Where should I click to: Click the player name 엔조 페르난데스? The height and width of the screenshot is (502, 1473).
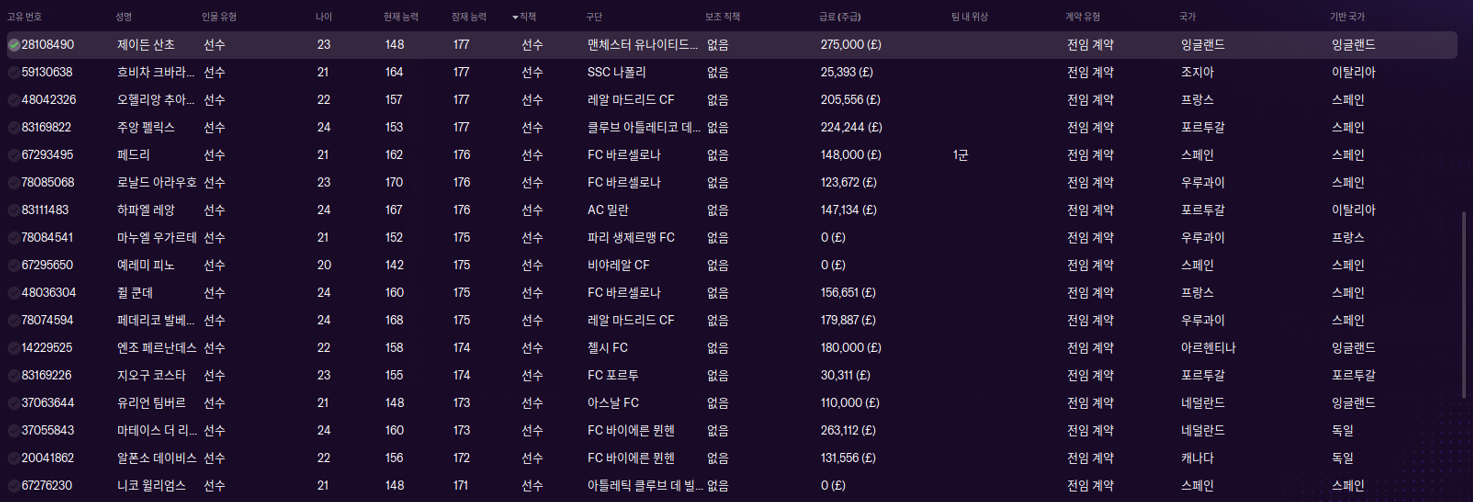coord(157,348)
